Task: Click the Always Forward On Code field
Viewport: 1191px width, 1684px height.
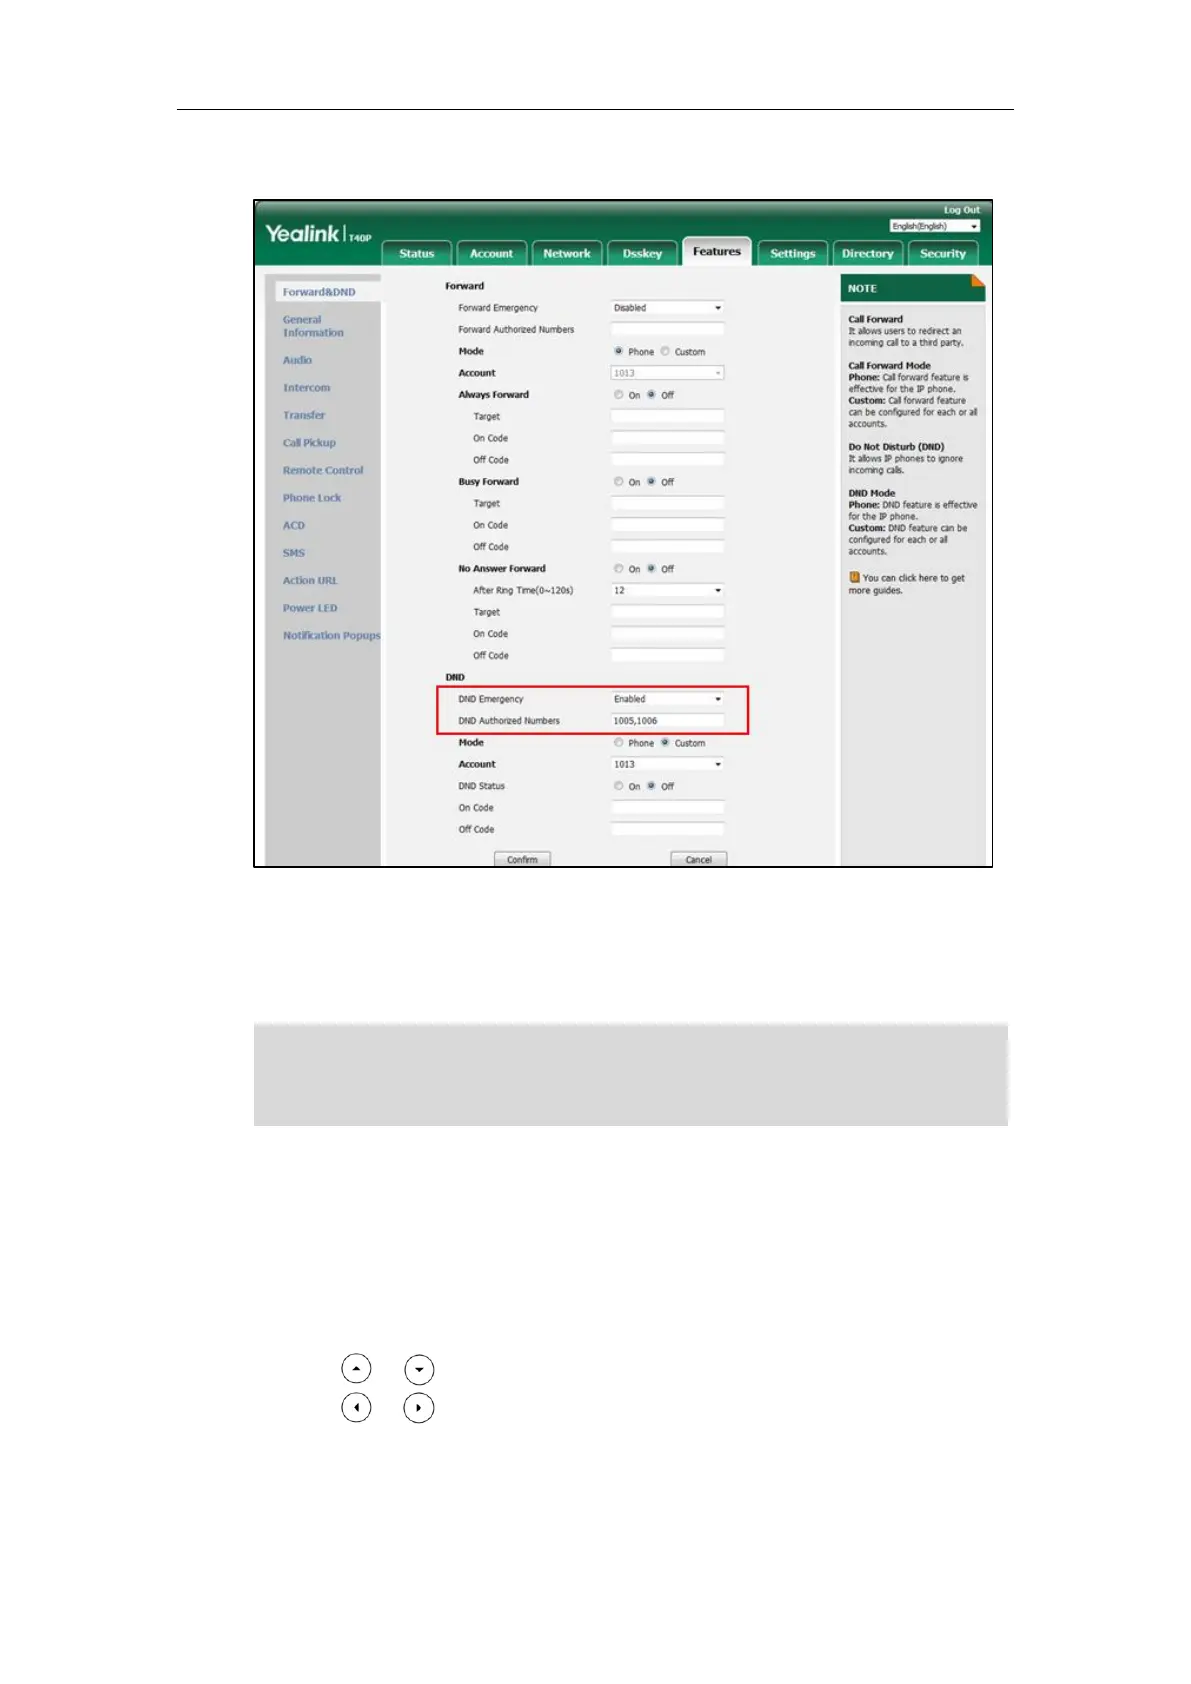Action: point(667,438)
